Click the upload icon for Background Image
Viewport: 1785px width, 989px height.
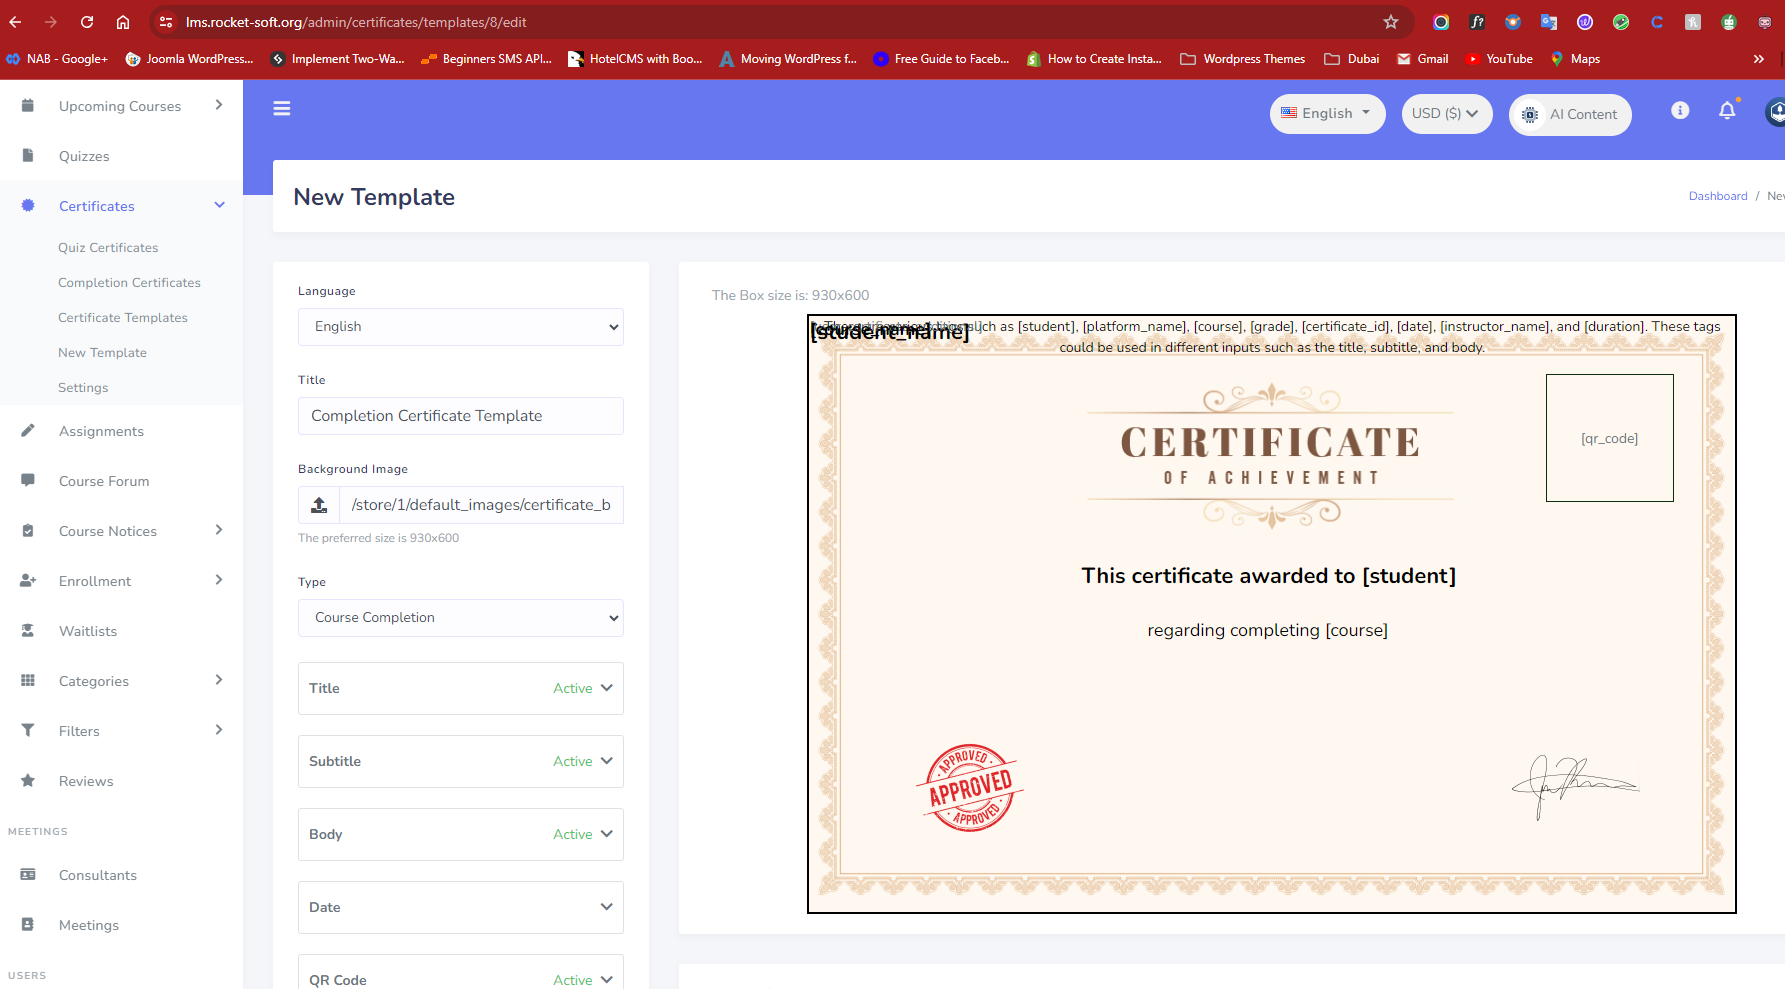319,505
